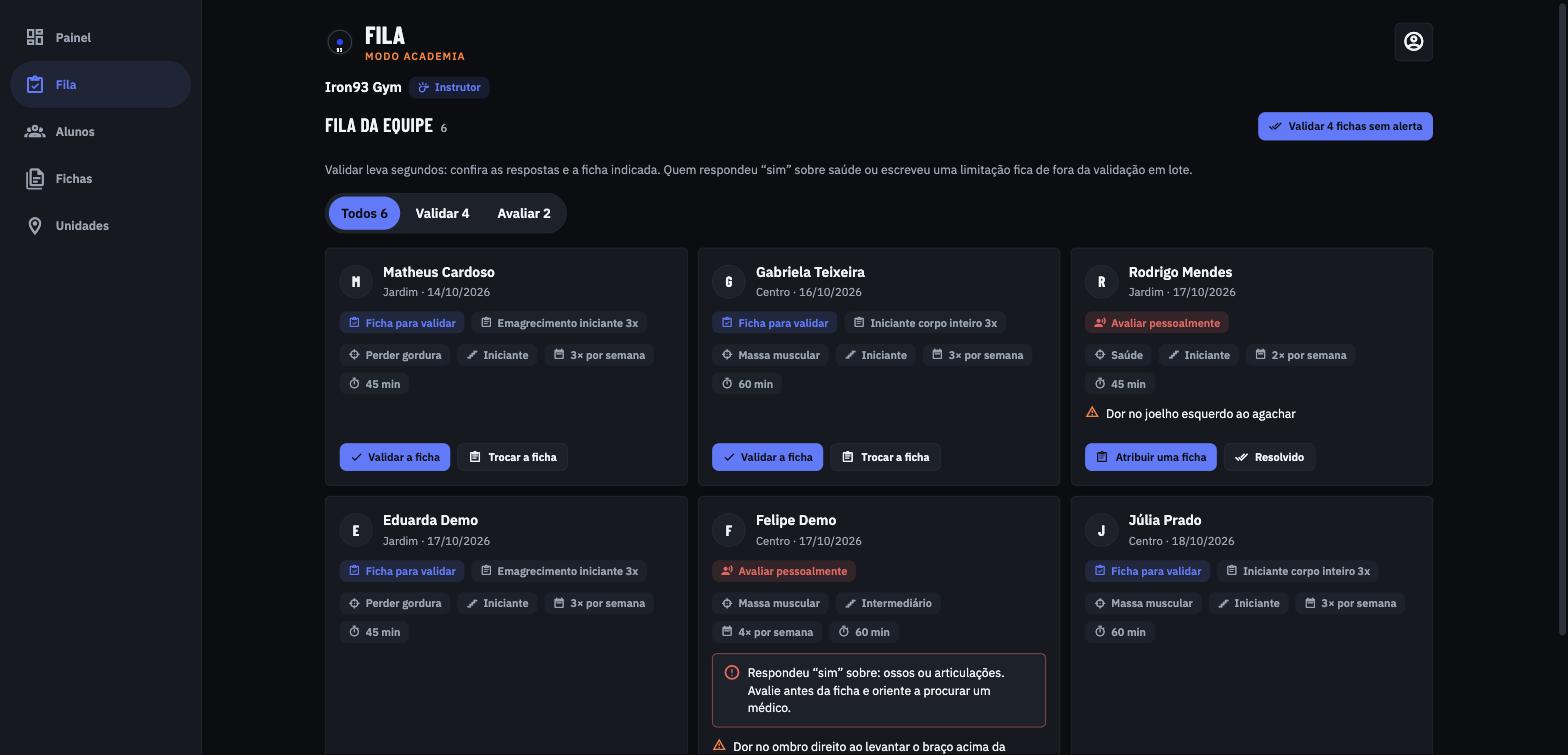
Task: Click the Iron93 Gym name
Action: coord(363,88)
